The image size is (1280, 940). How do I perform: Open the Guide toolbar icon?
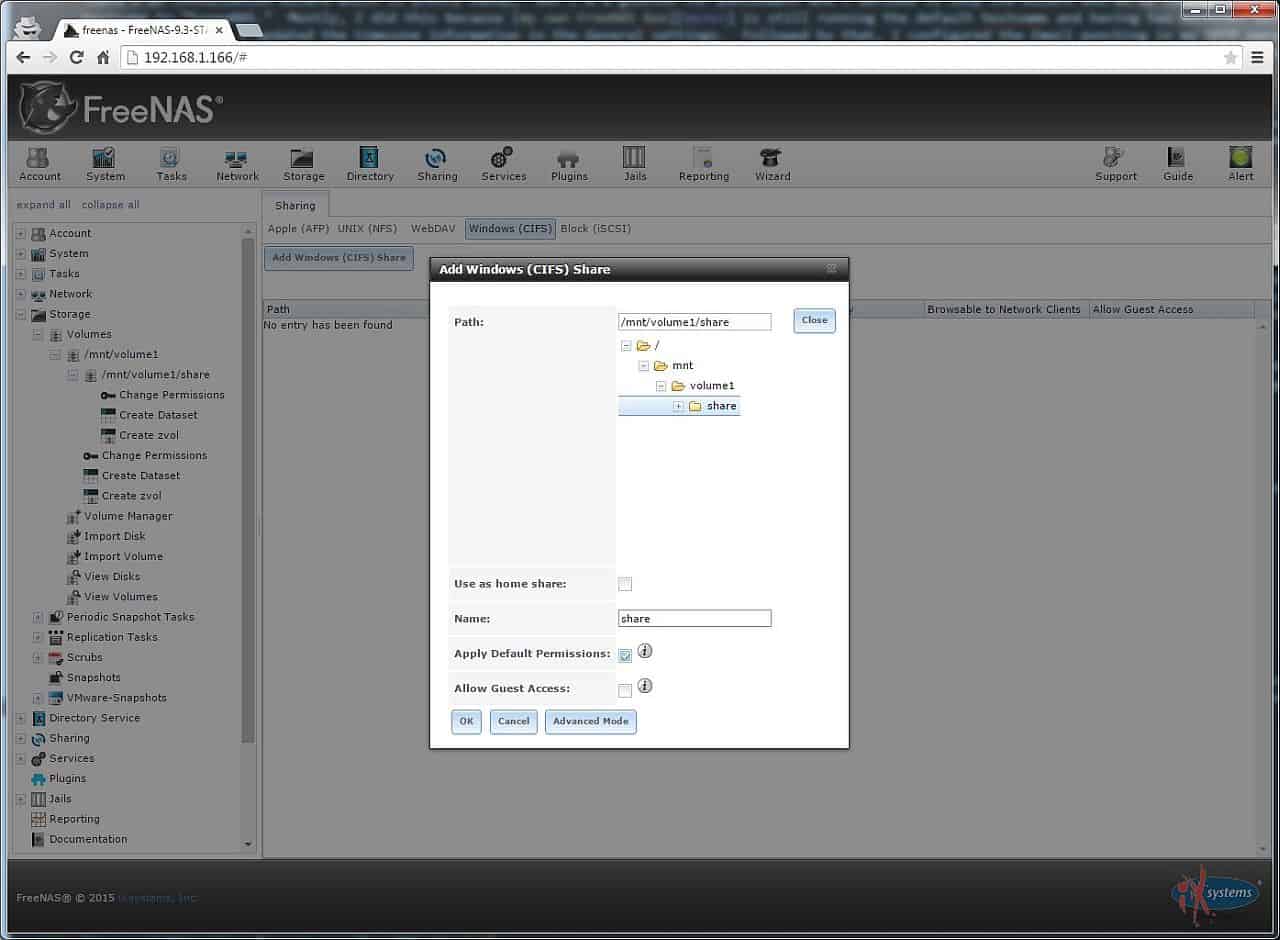point(1177,164)
